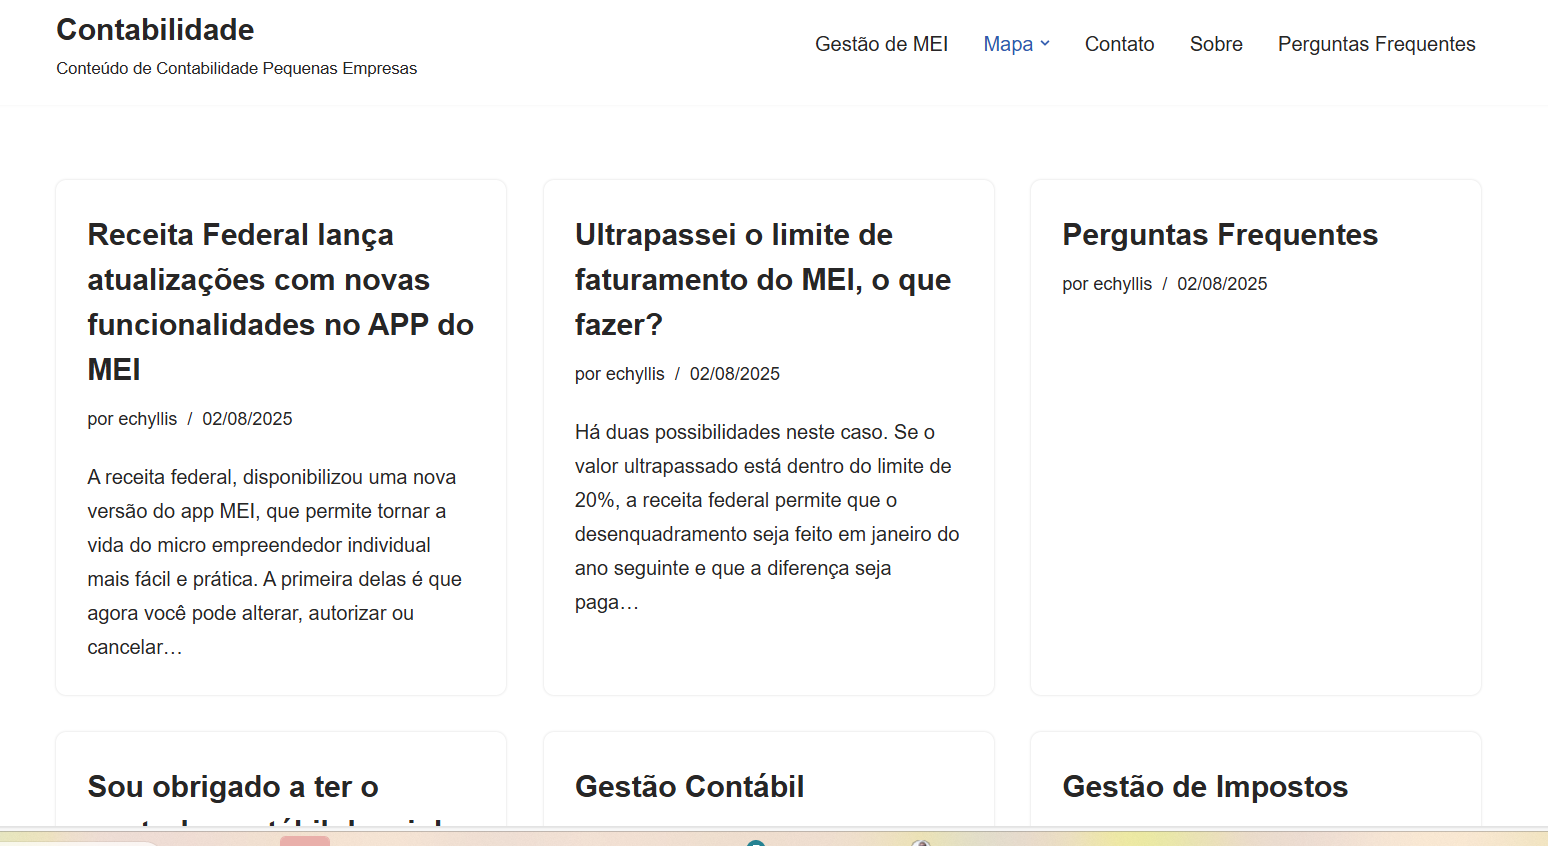
Task: Open the Mapa menu item
Action: click(1008, 44)
